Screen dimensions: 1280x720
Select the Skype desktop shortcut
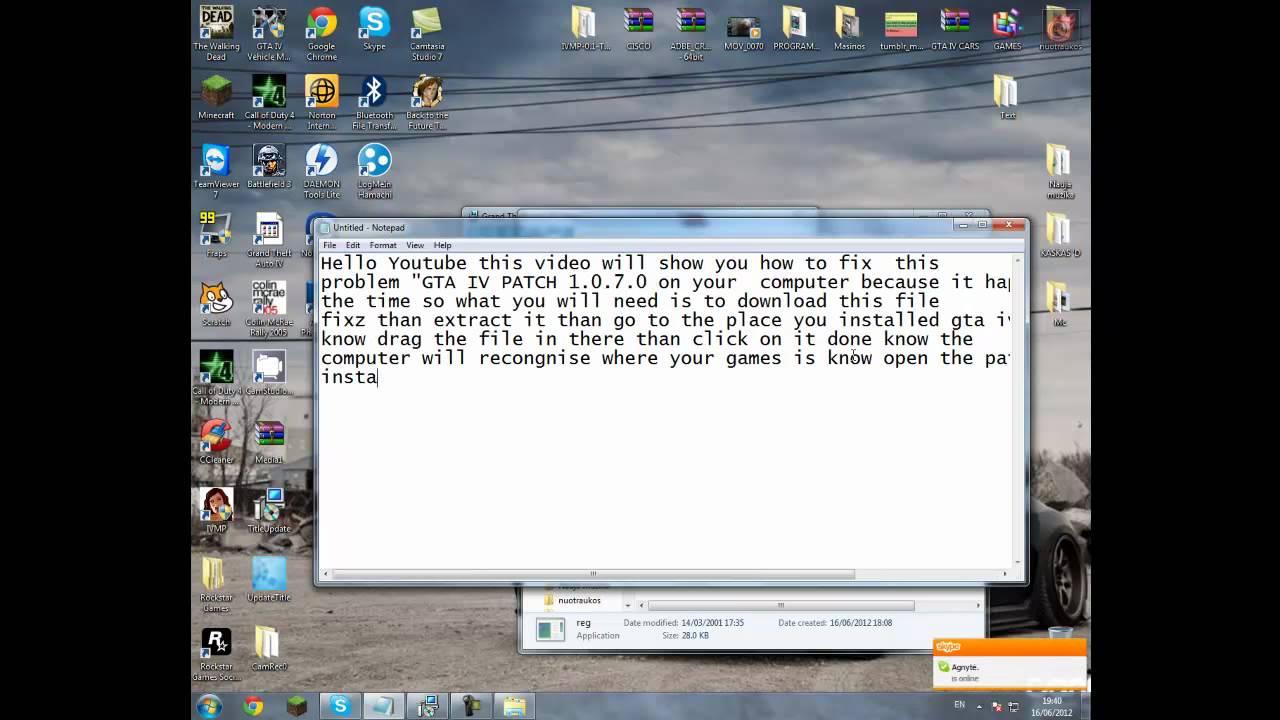click(x=374, y=28)
